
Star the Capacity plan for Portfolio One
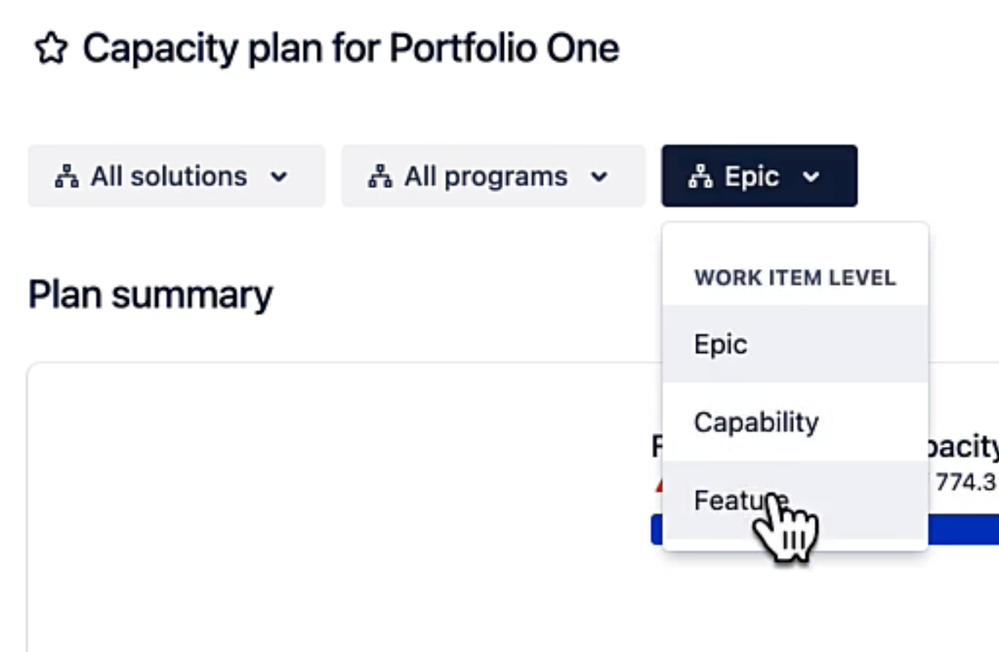click(51, 49)
